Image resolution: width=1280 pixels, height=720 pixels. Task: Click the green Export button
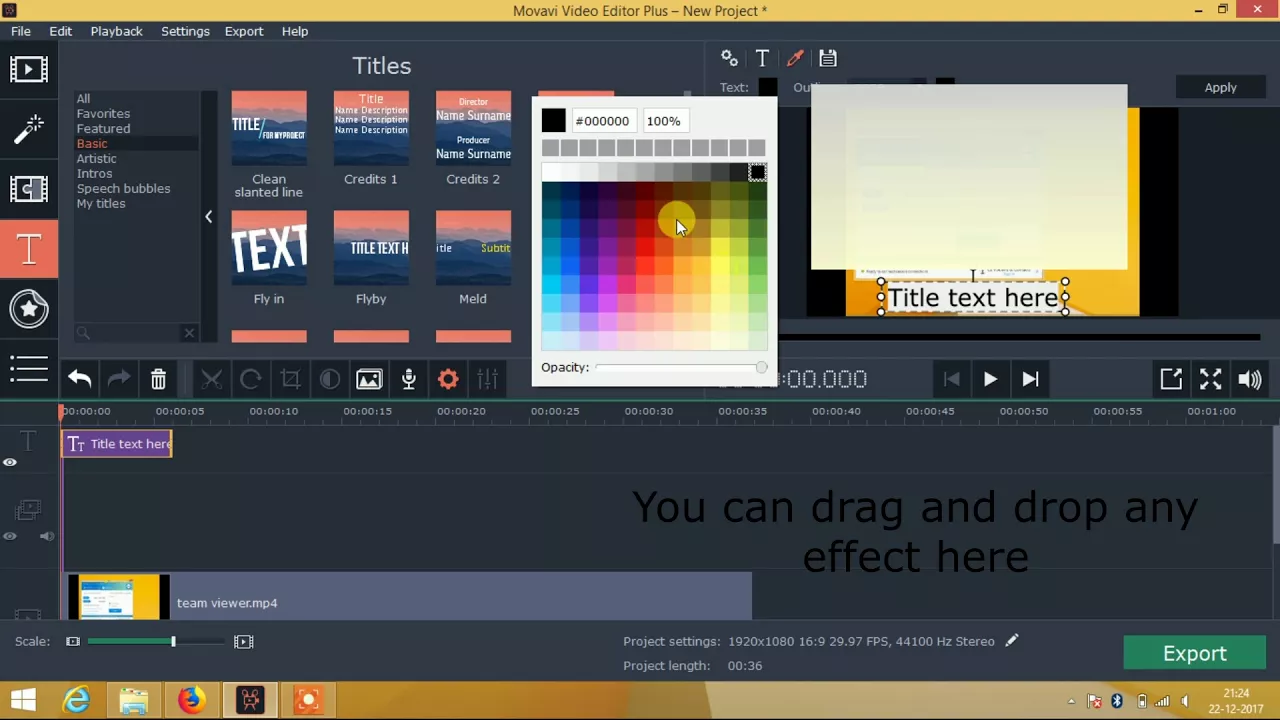[1194, 653]
